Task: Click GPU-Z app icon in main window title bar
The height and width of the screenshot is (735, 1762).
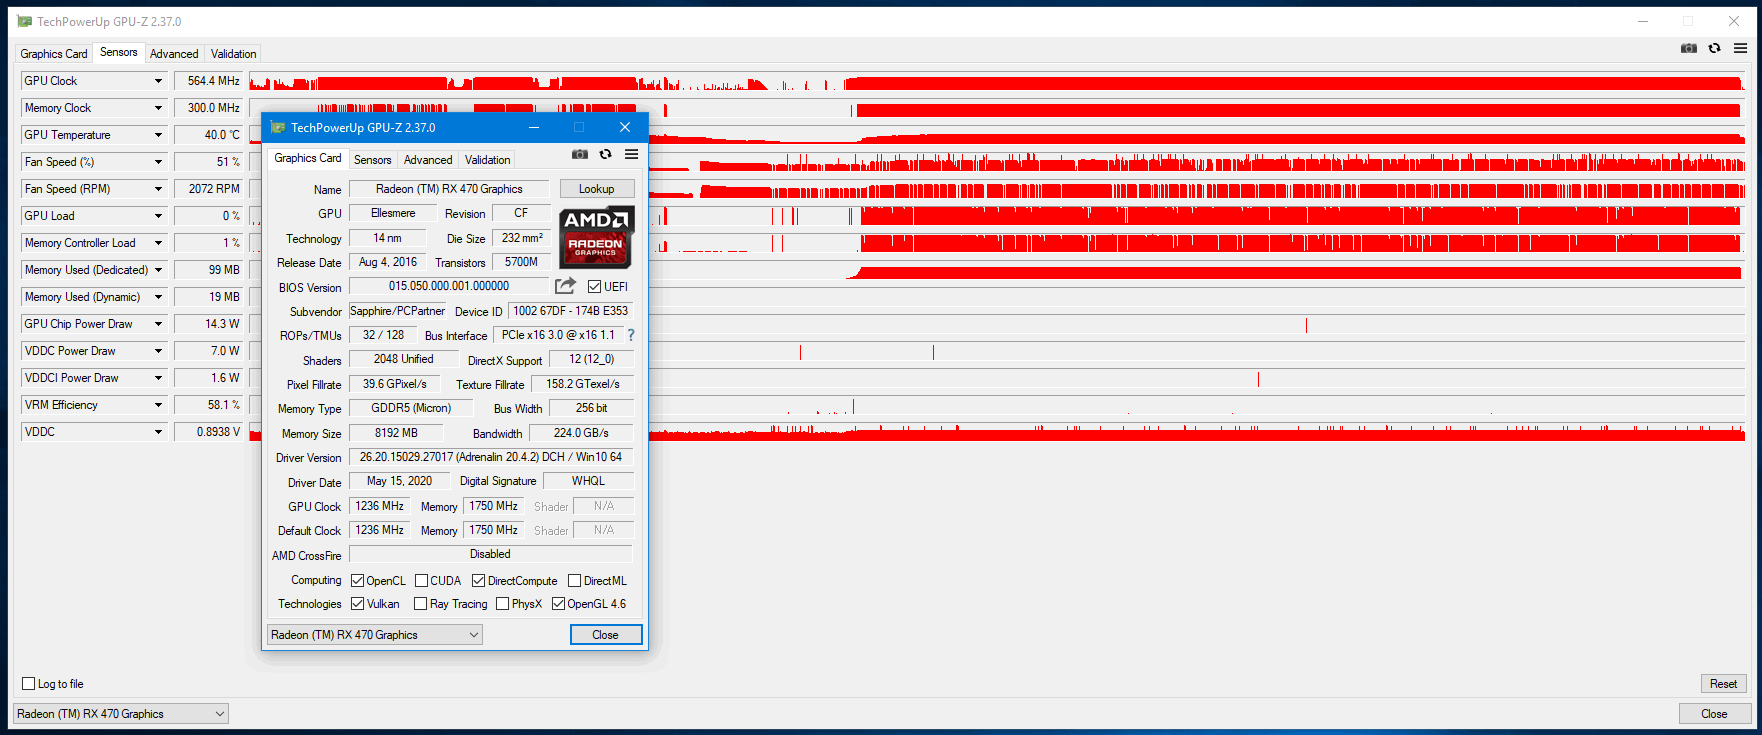Action: point(25,21)
